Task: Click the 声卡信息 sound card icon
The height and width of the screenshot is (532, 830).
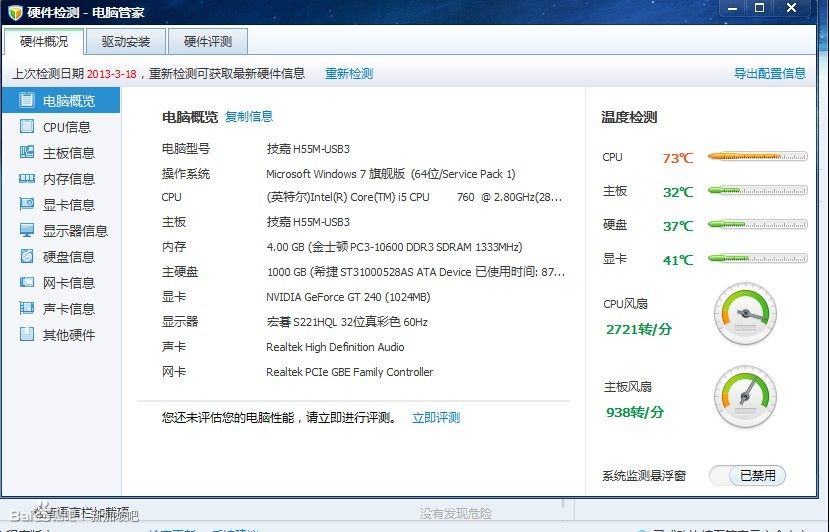Action: point(26,308)
